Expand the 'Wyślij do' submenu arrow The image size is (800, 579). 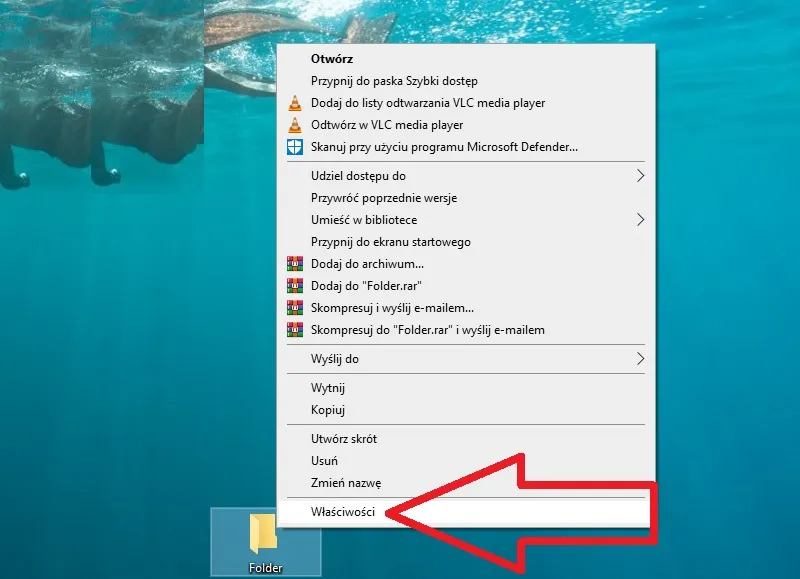(641, 359)
